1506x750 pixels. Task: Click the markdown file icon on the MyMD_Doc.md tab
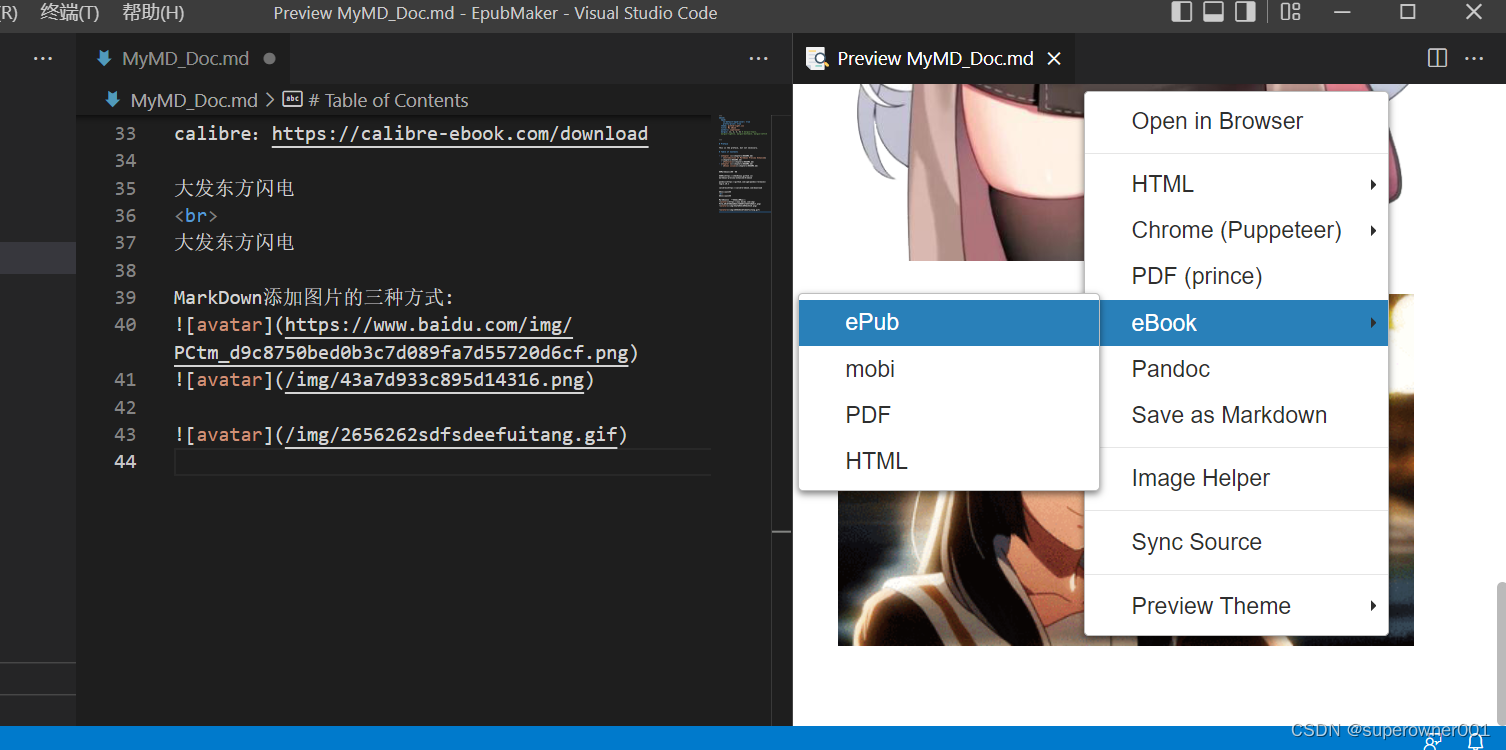click(104, 58)
